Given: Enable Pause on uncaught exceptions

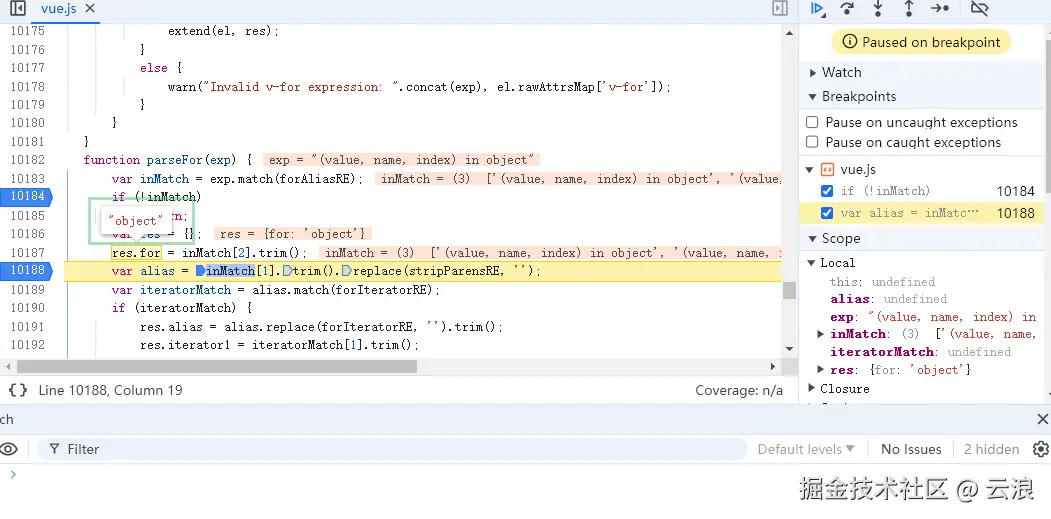Looking at the screenshot, I should coord(812,122).
